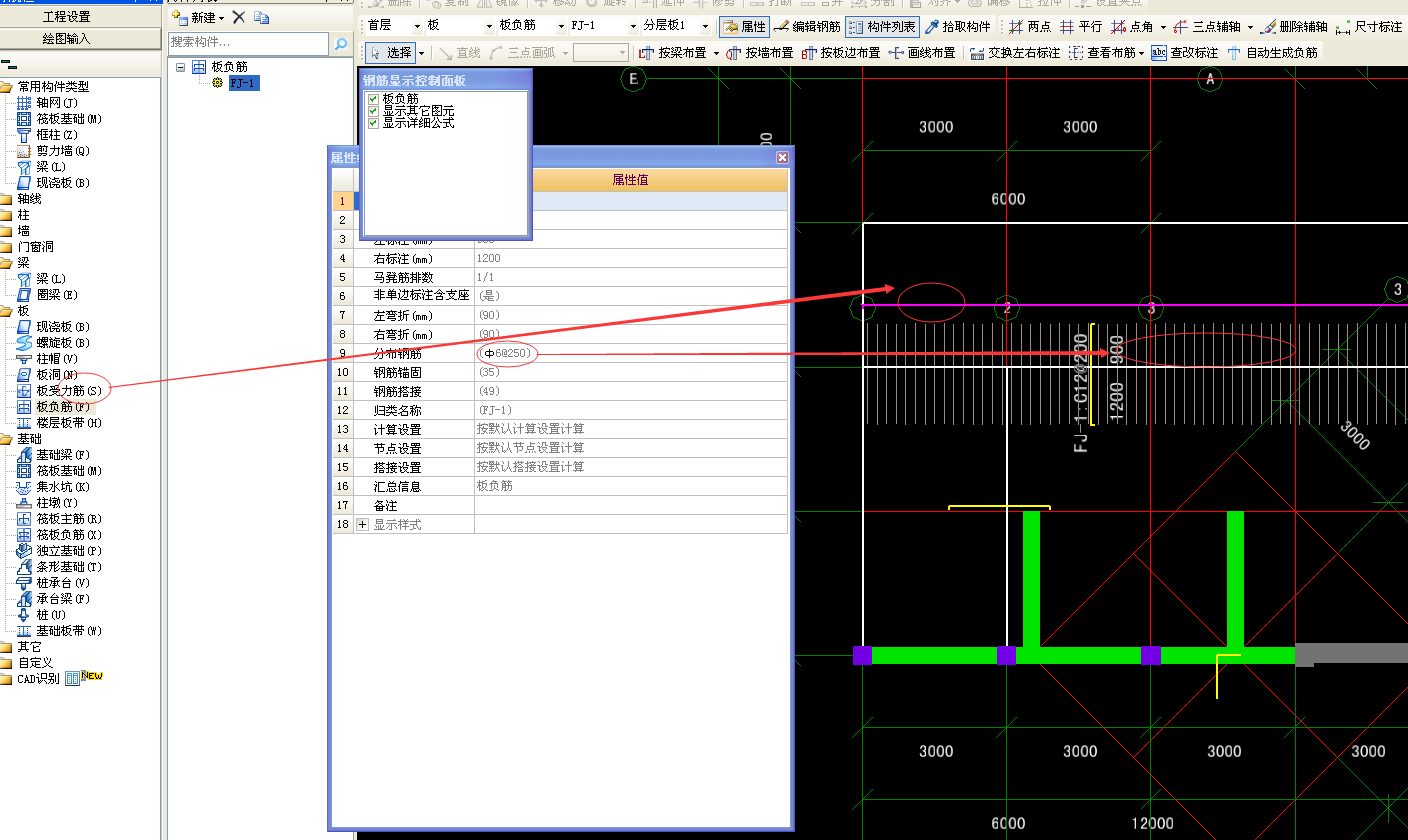Image resolution: width=1408 pixels, height=840 pixels.
Task: Select the 平行 parallel axis tool
Action: coord(1081,27)
